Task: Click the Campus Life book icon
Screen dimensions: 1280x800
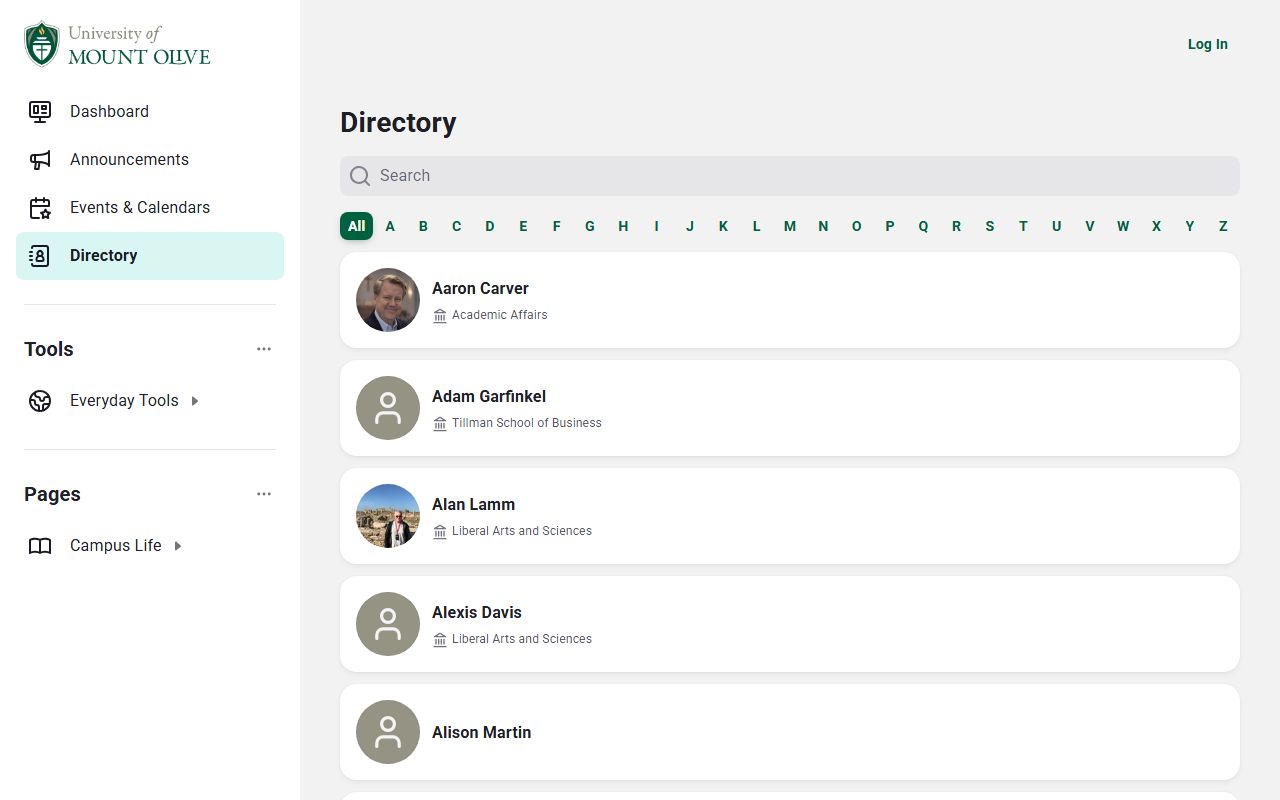Action: coord(40,545)
